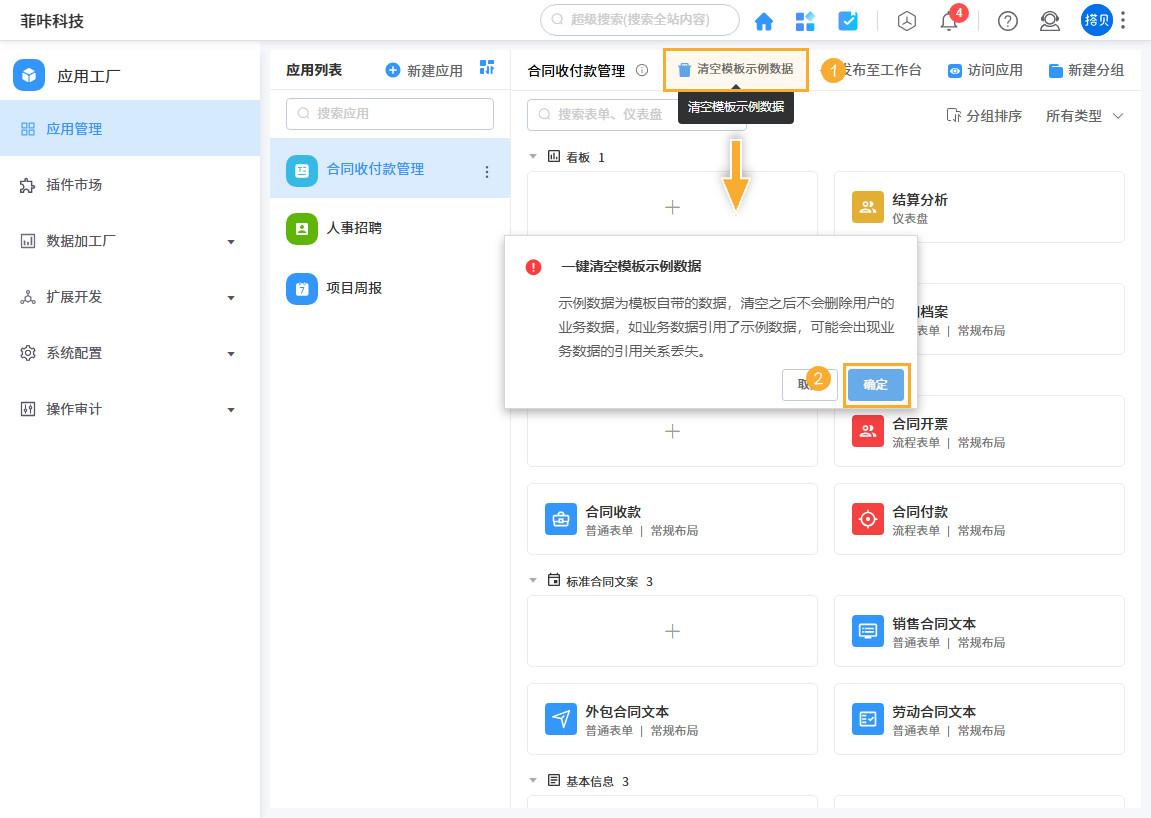
Task: Open the 所有类型 type filter dropdown
Action: [1084, 116]
